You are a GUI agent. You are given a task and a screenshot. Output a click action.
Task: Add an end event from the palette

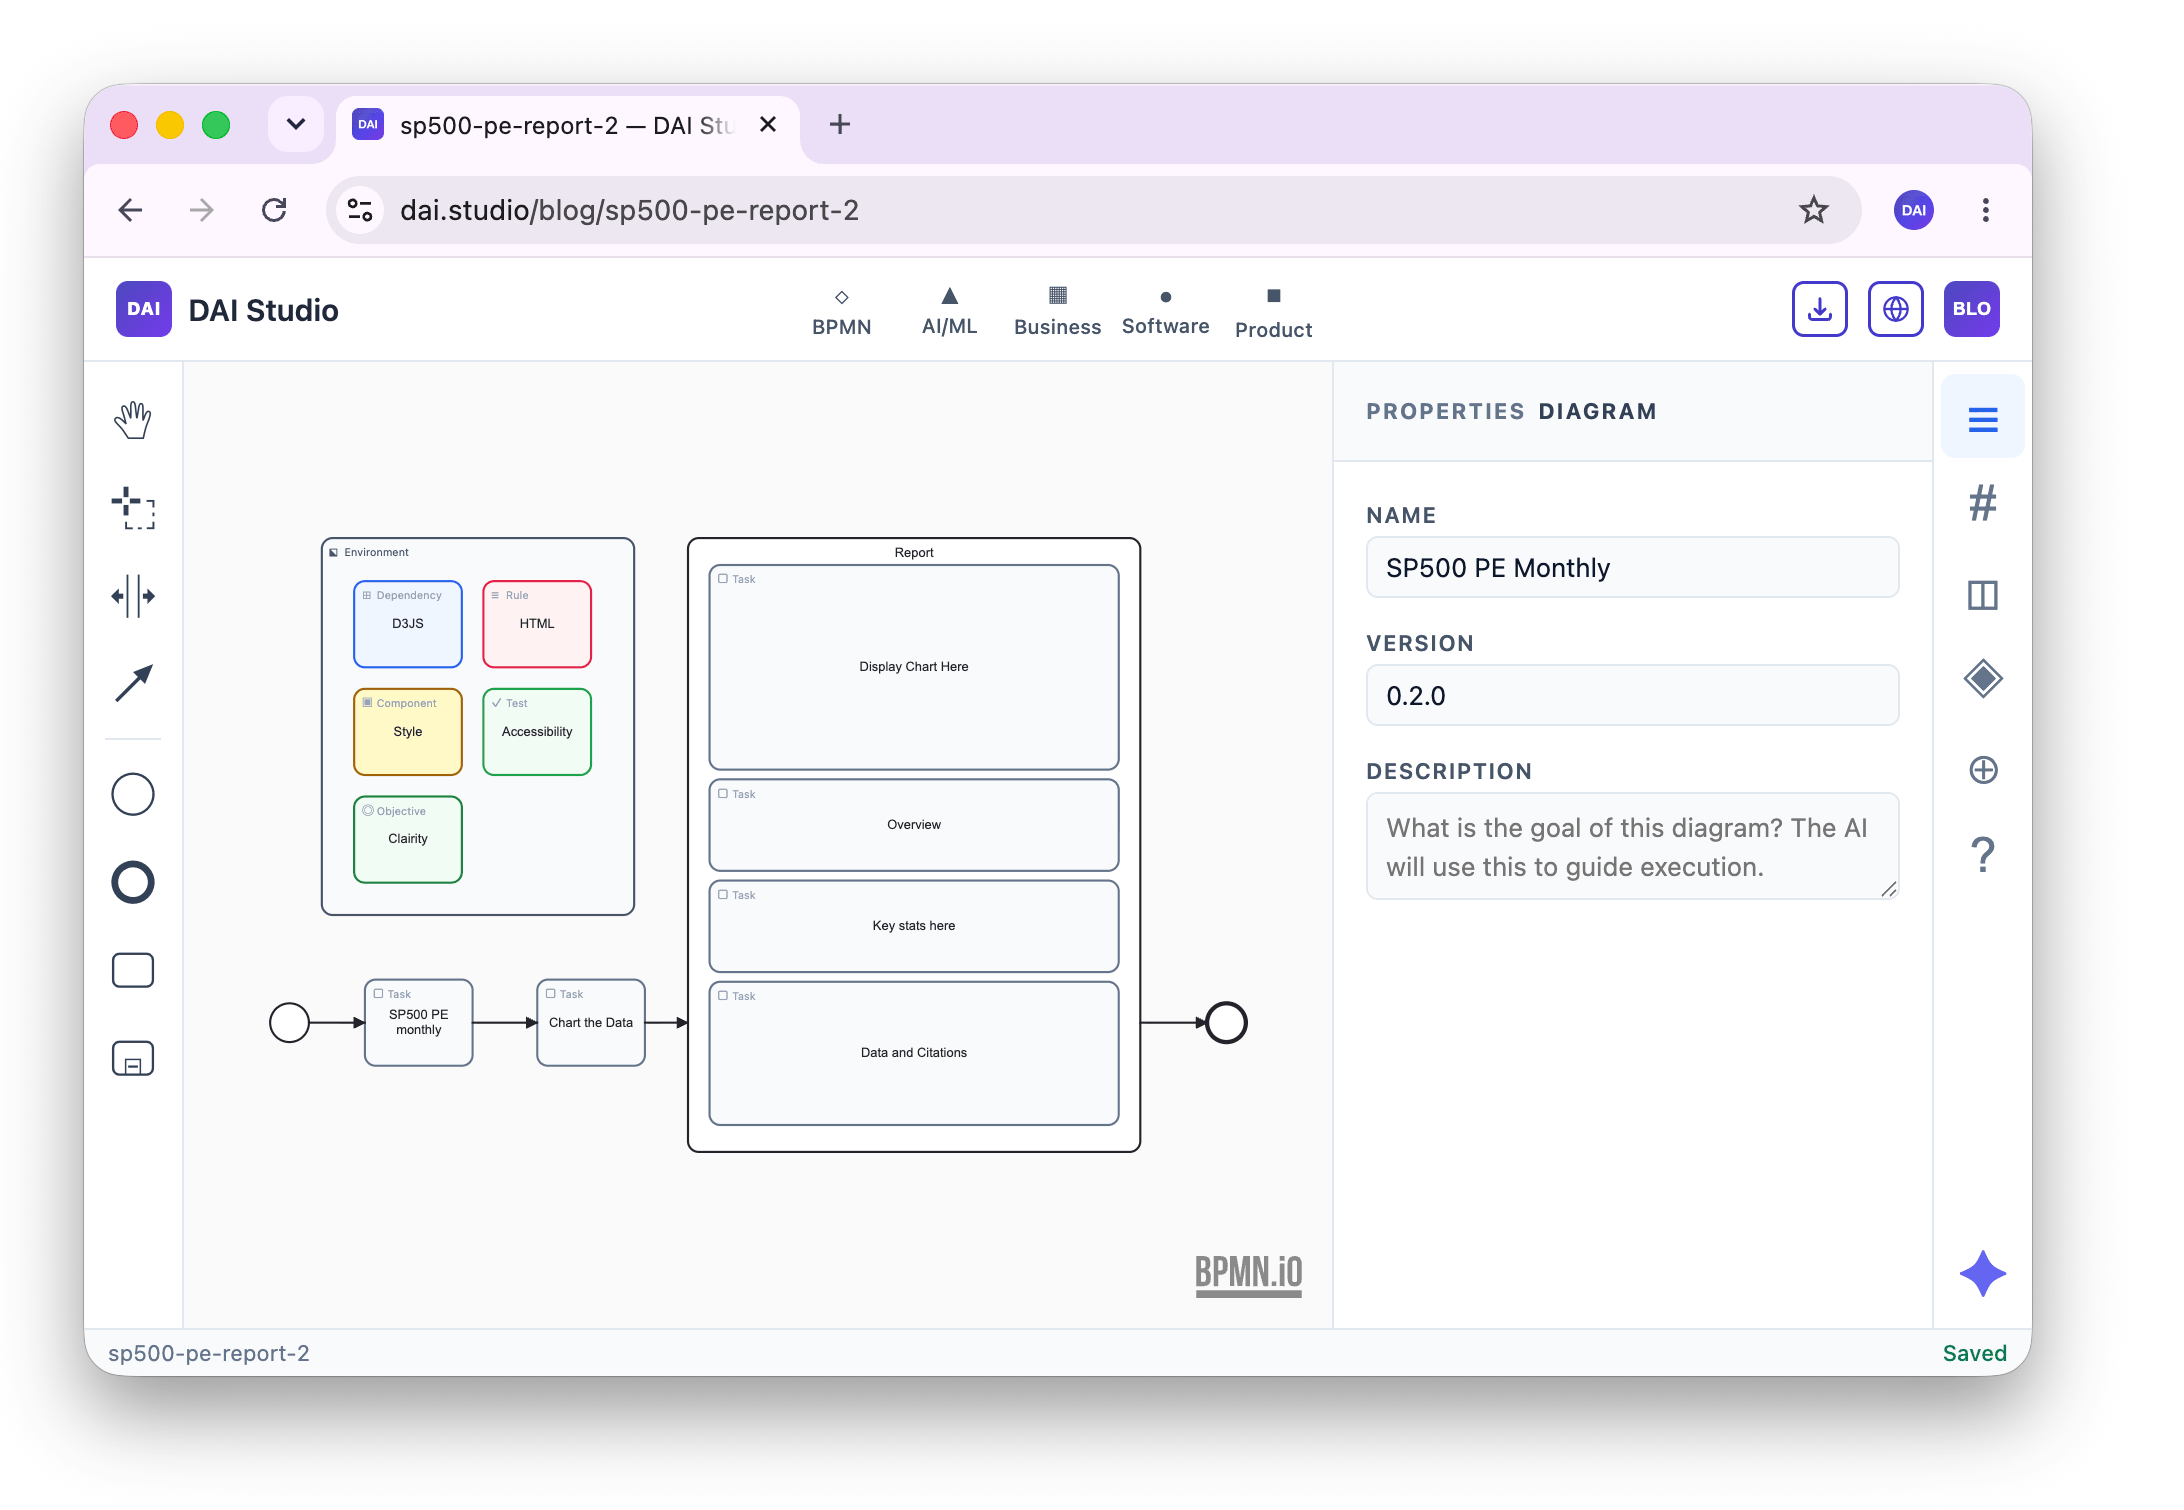[x=133, y=882]
